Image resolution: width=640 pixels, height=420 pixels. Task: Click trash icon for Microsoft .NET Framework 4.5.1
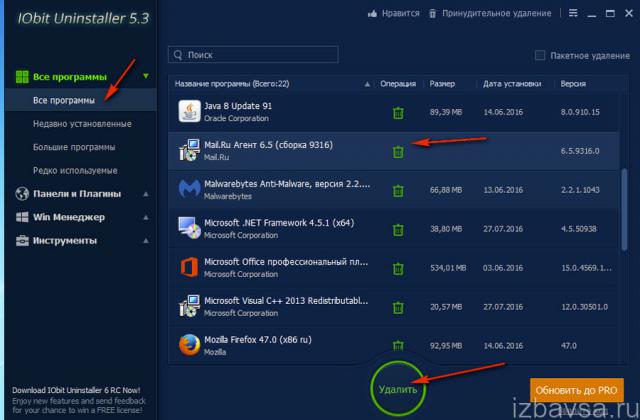tap(398, 229)
